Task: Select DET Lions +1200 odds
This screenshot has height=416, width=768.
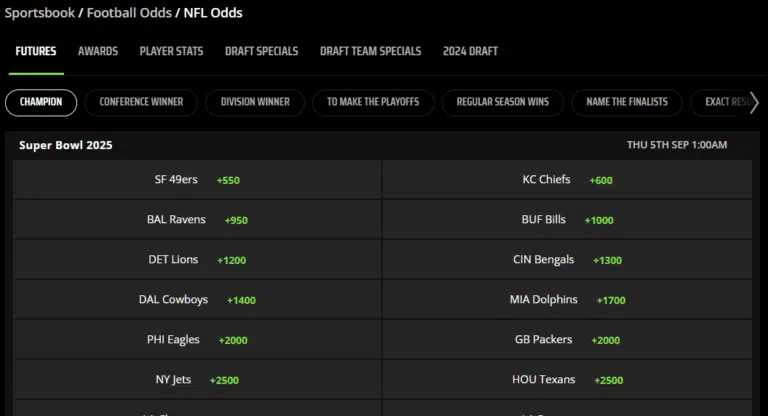Action: [x=197, y=260]
